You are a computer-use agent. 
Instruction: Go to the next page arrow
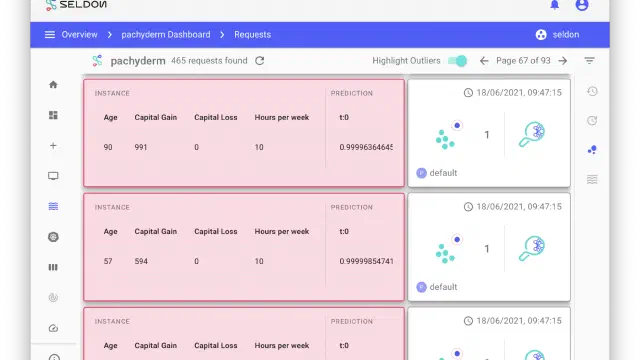[x=563, y=61]
